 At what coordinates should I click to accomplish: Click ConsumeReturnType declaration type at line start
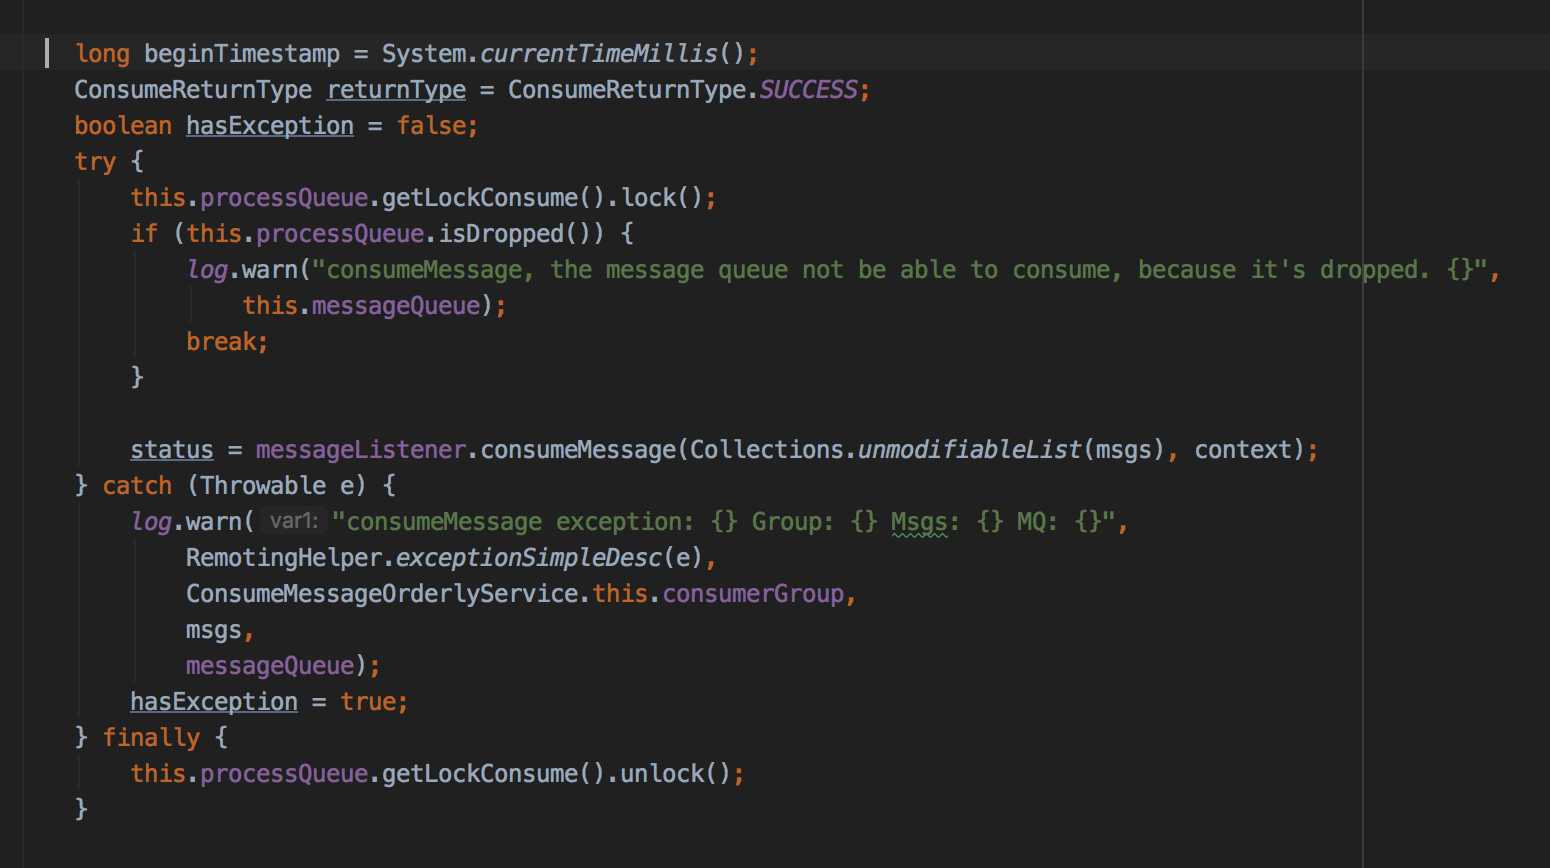click(x=193, y=90)
